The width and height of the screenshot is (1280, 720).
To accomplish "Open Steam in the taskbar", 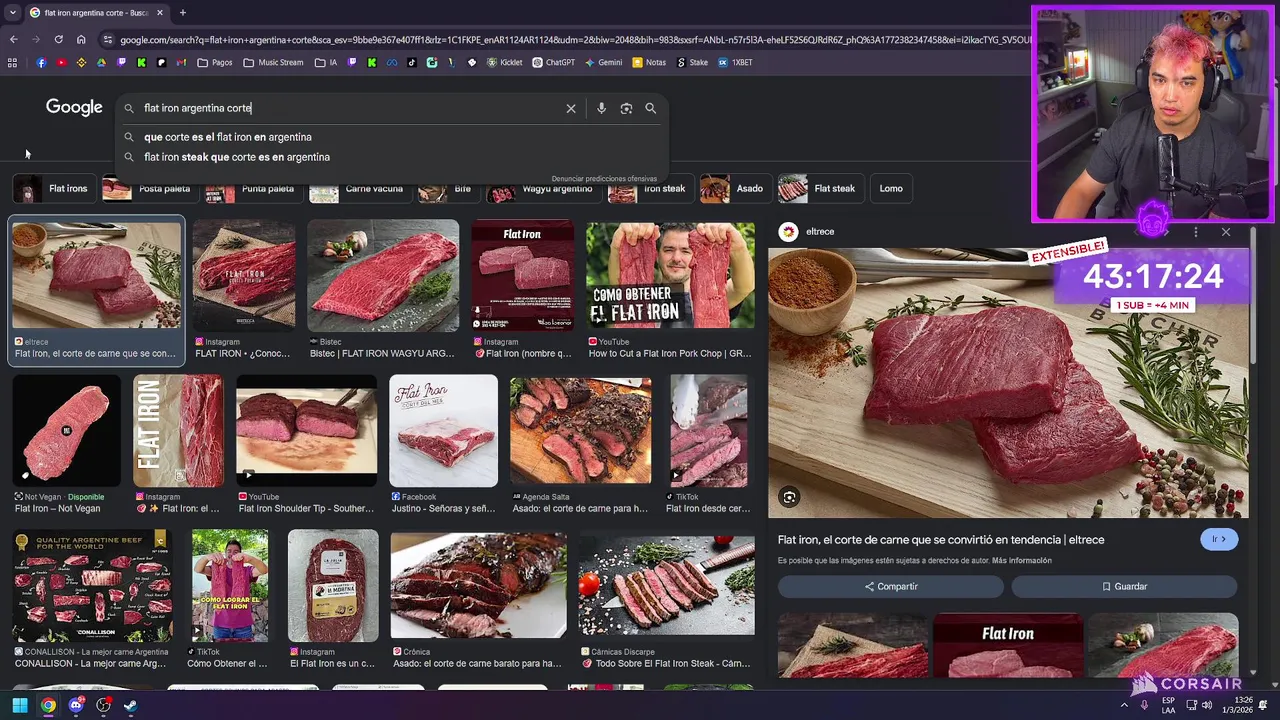I will pos(131,705).
